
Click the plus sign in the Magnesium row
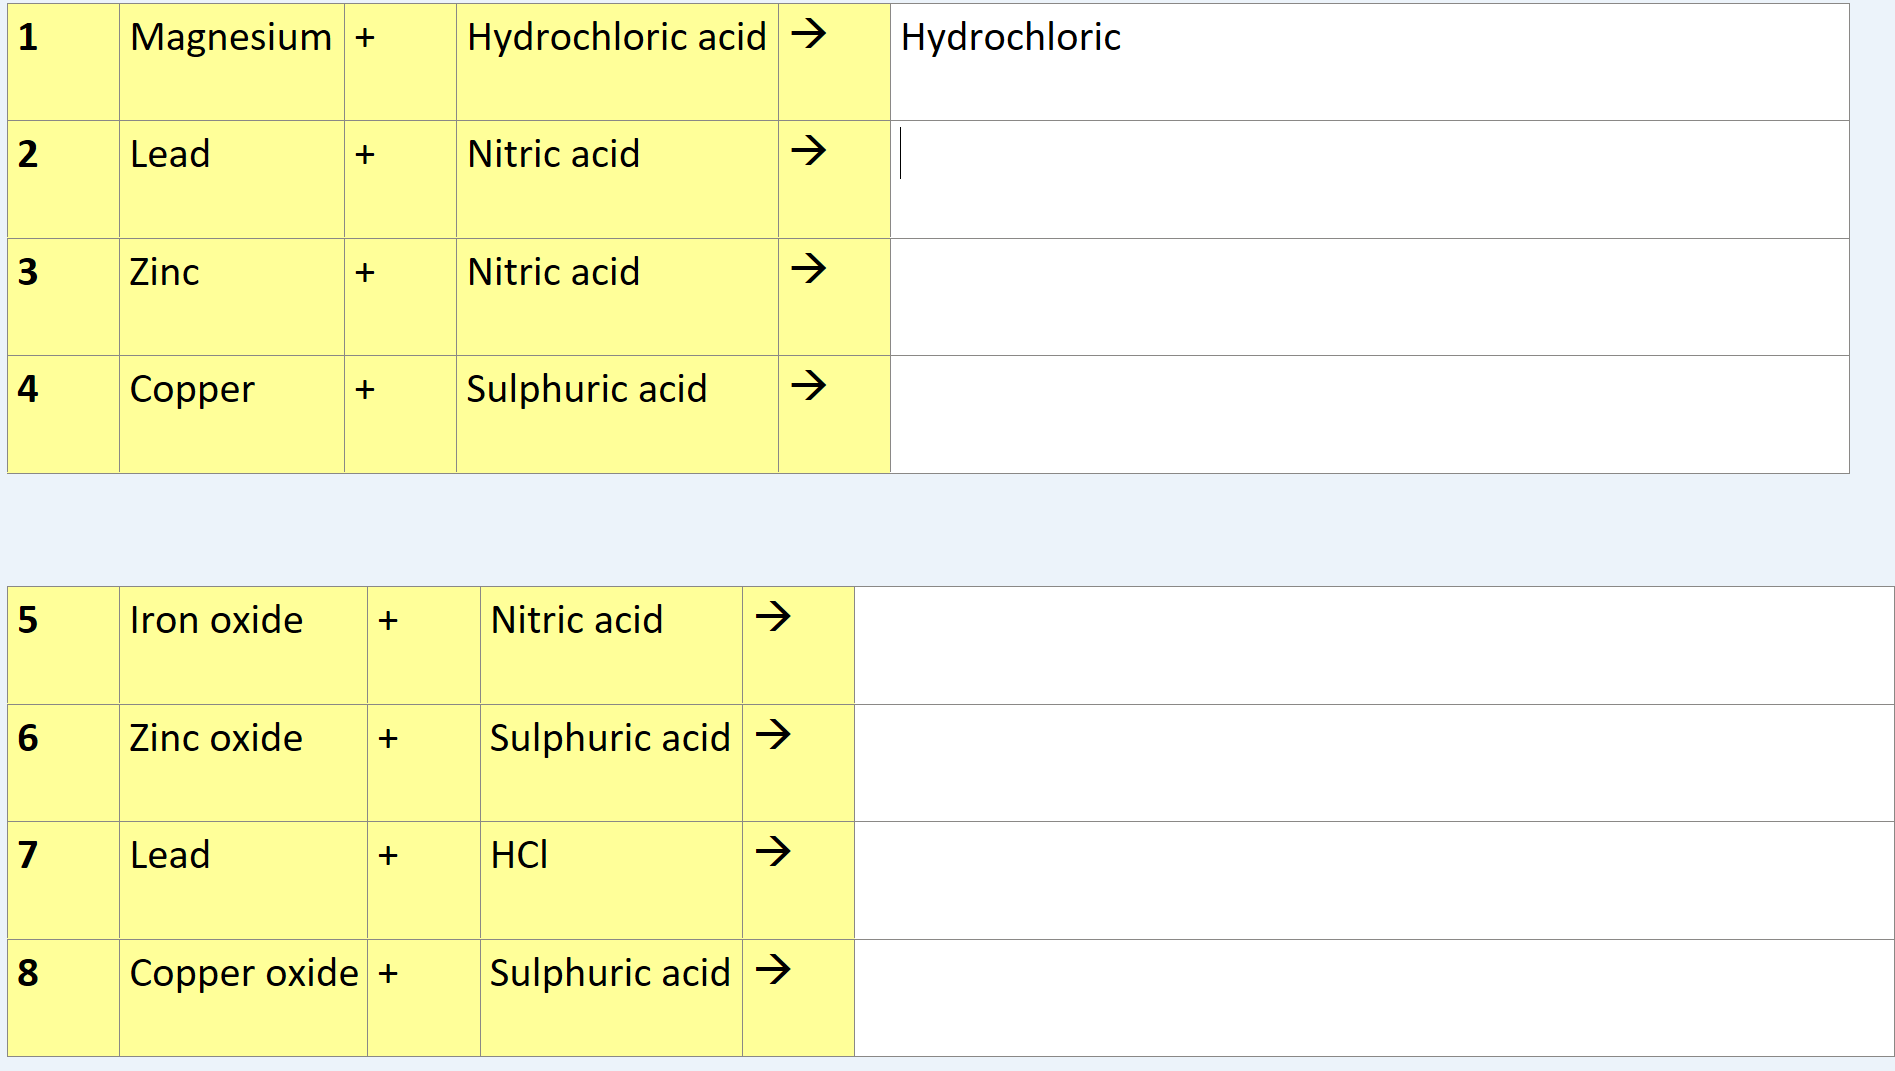pyautogui.click(x=365, y=38)
